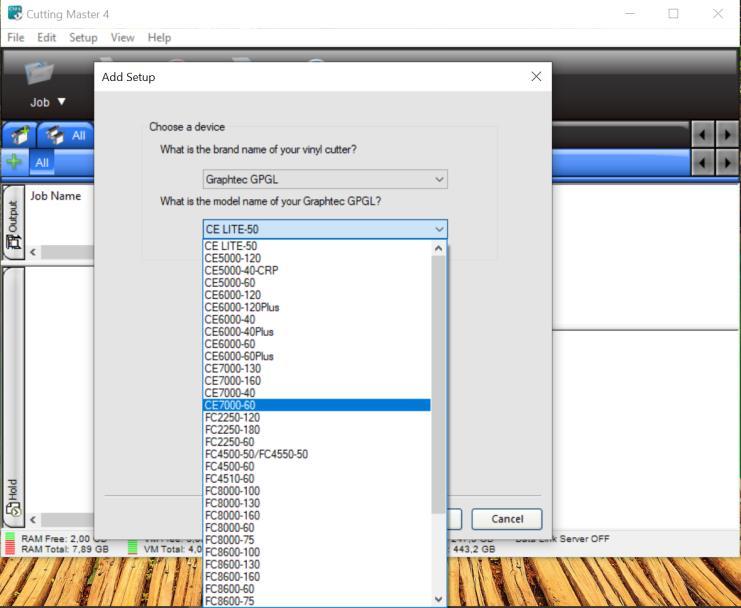The image size is (741, 608).
Task: Open the Graphtec GPGL brand dropdown
Action: click(x=325, y=179)
